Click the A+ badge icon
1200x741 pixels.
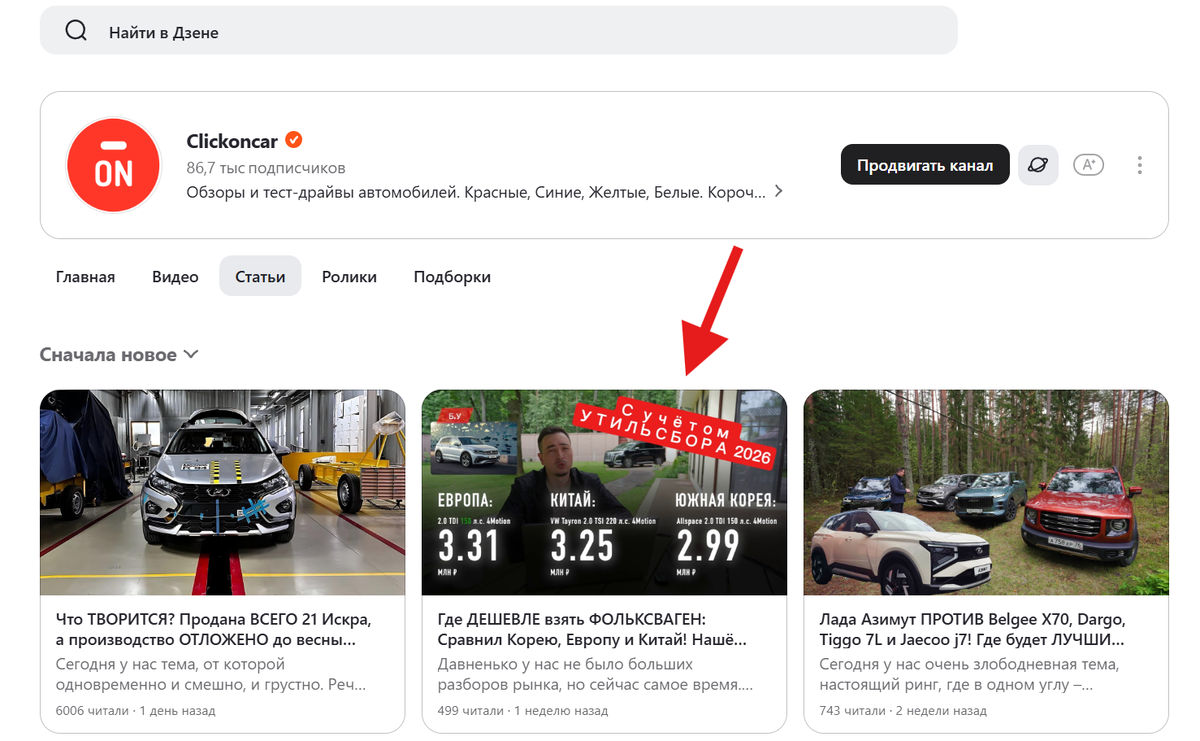pos(1088,165)
